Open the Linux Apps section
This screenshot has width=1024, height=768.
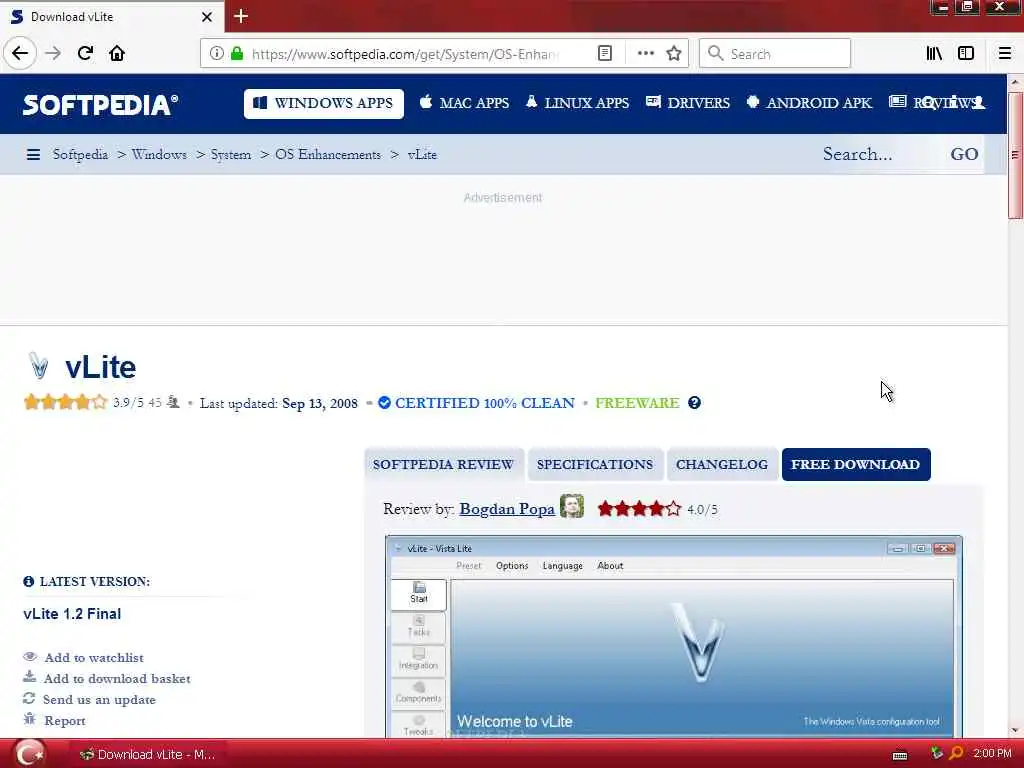point(577,103)
